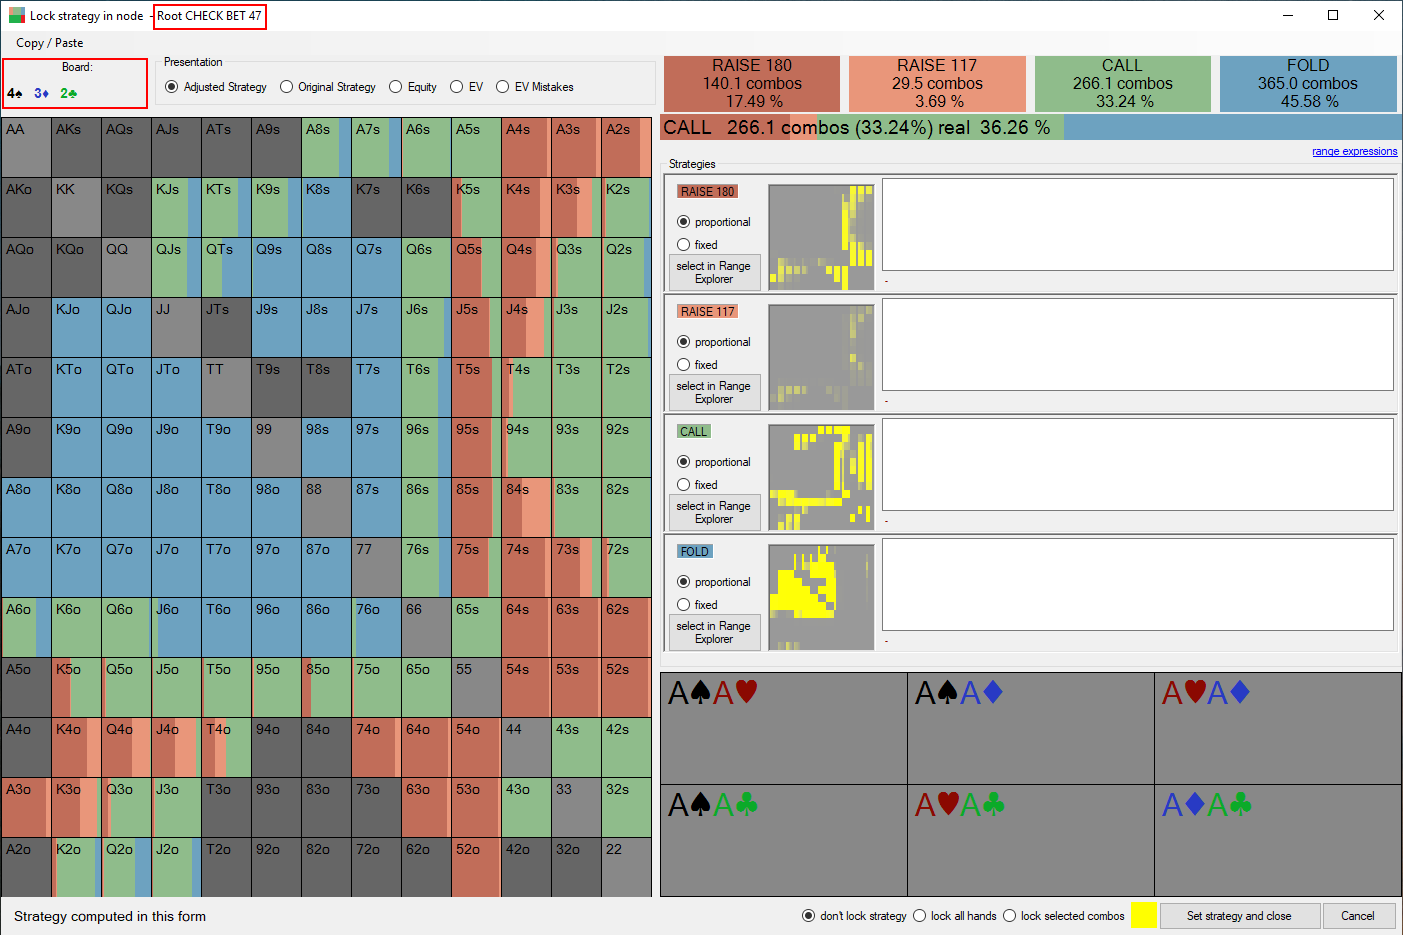Click the yellow selected combos swatch
Screen dimensions: 1403x935
click(1144, 915)
